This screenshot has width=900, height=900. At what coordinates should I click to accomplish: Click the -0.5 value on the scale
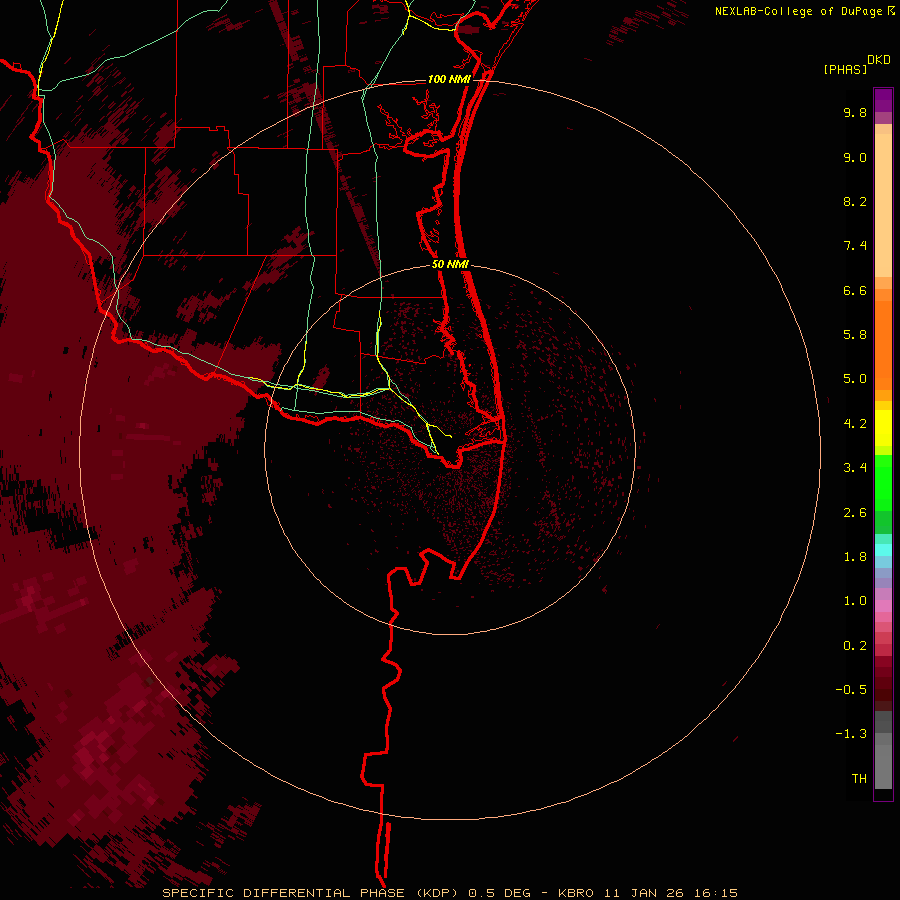(851, 690)
